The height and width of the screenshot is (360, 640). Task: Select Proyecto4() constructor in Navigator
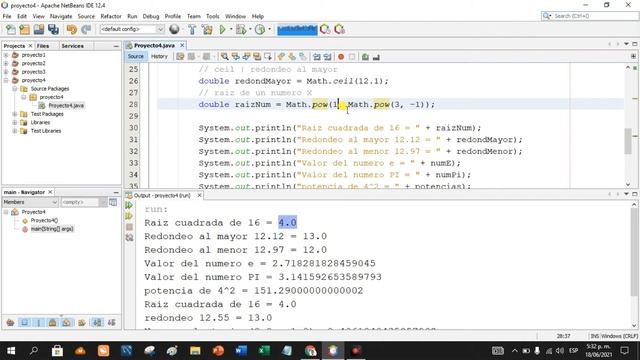click(44, 220)
